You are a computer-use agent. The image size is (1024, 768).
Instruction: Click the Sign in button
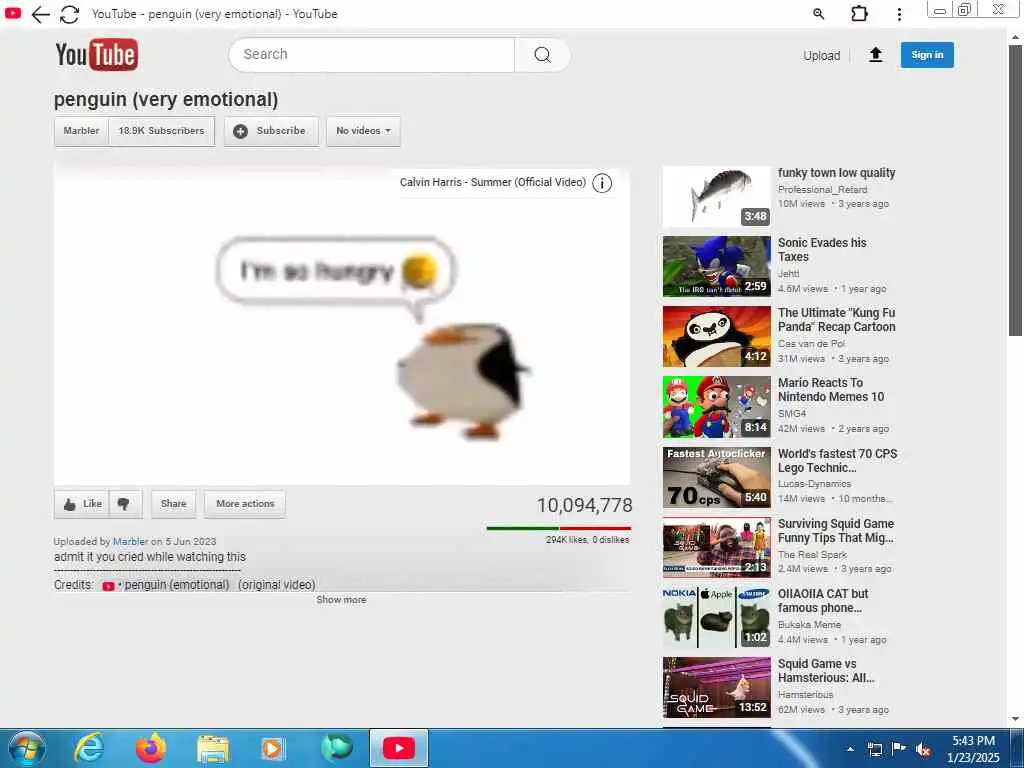927,55
